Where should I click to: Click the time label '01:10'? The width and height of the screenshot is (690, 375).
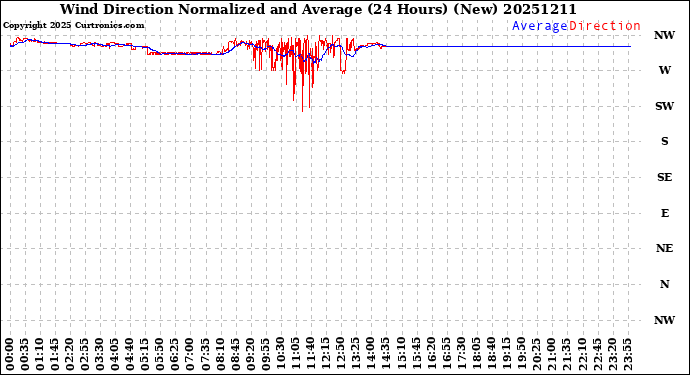point(40,355)
